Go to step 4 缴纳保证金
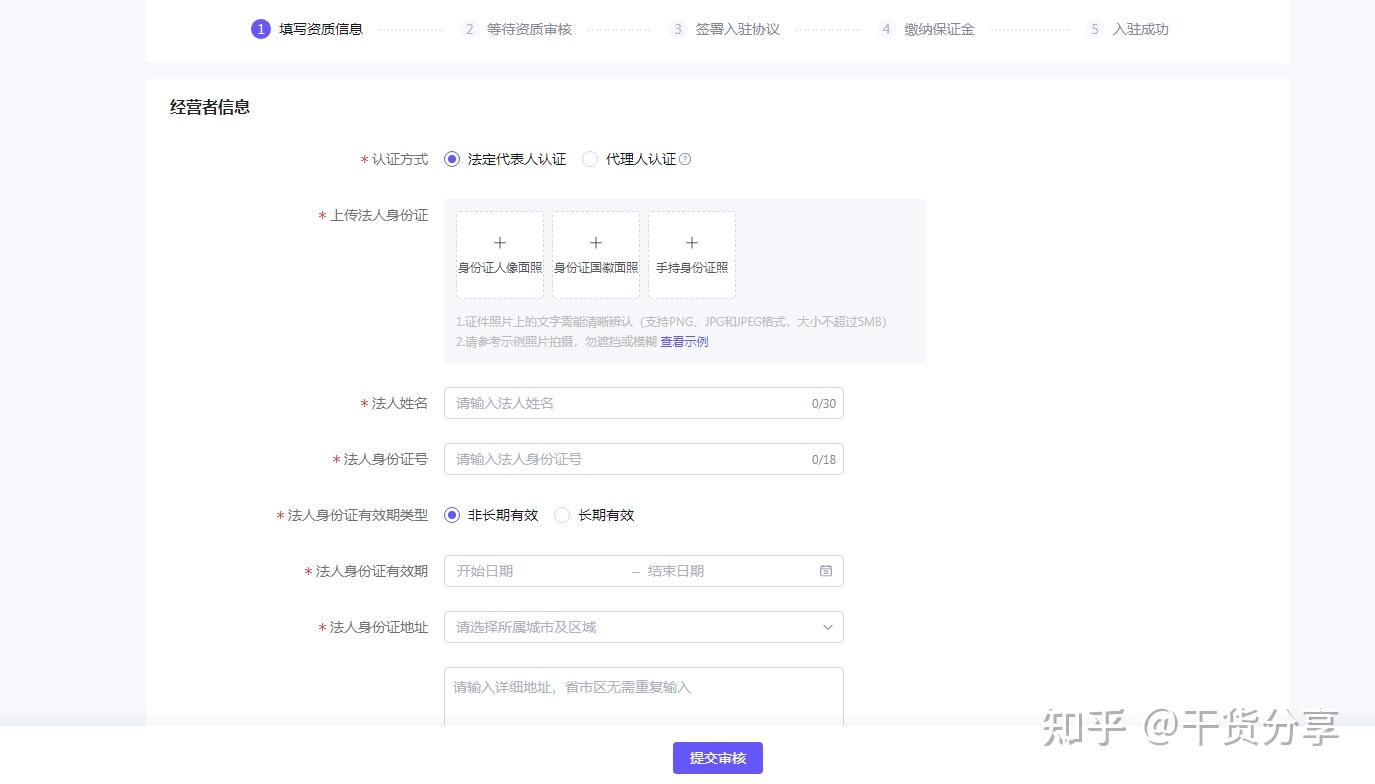The image size is (1375, 784). pyautogui.click(x=926, y=29)
